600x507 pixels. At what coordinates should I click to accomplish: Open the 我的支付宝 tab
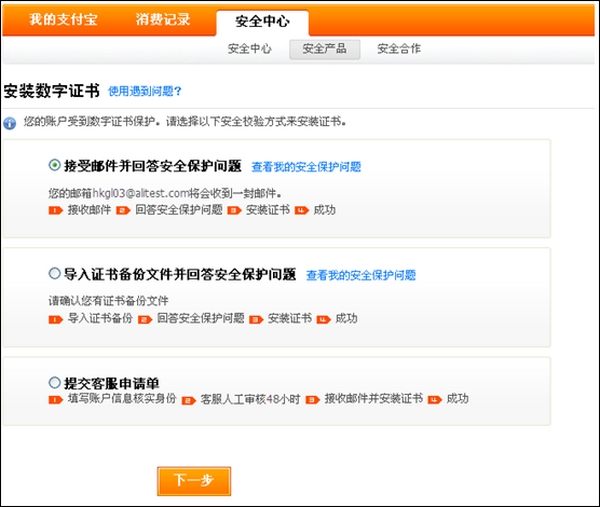(x=64, y=20)
